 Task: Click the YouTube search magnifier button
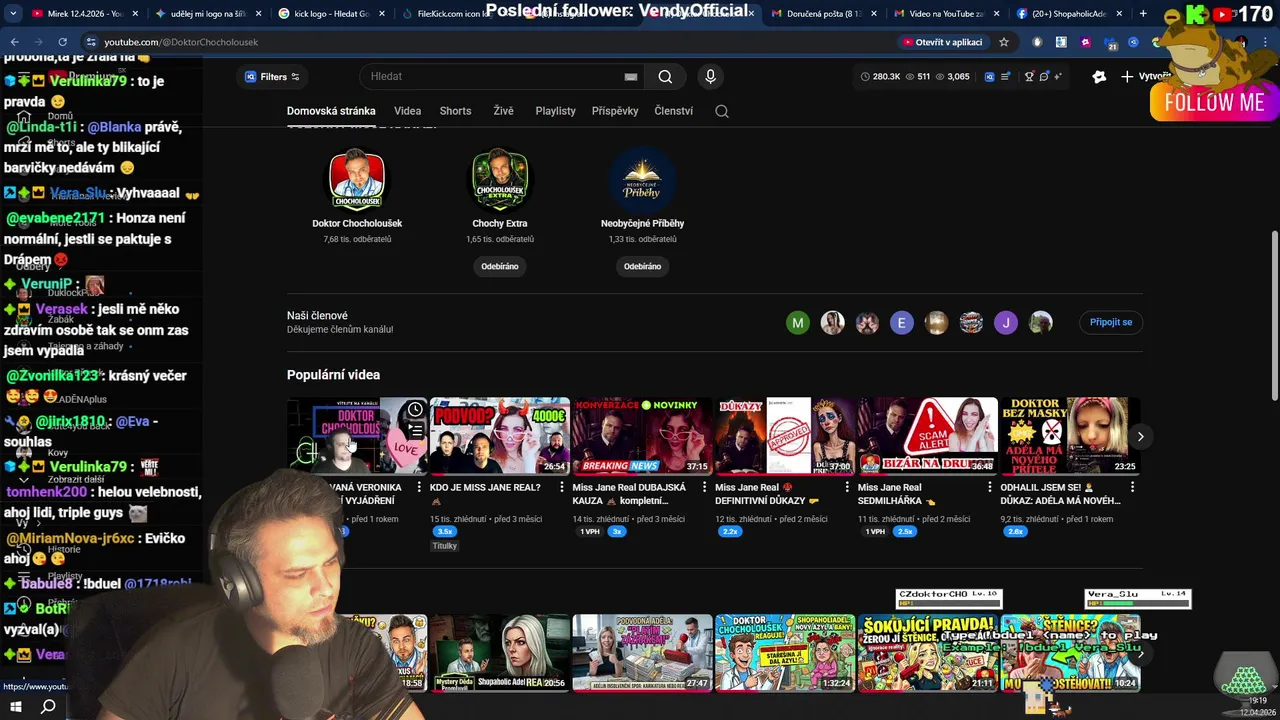coord(665,77)
